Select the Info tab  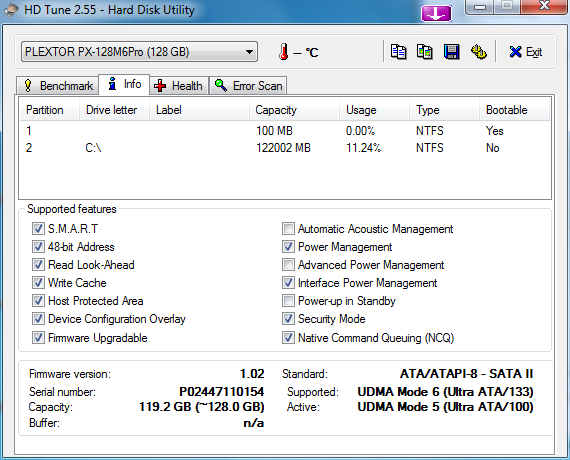(124, 84)
